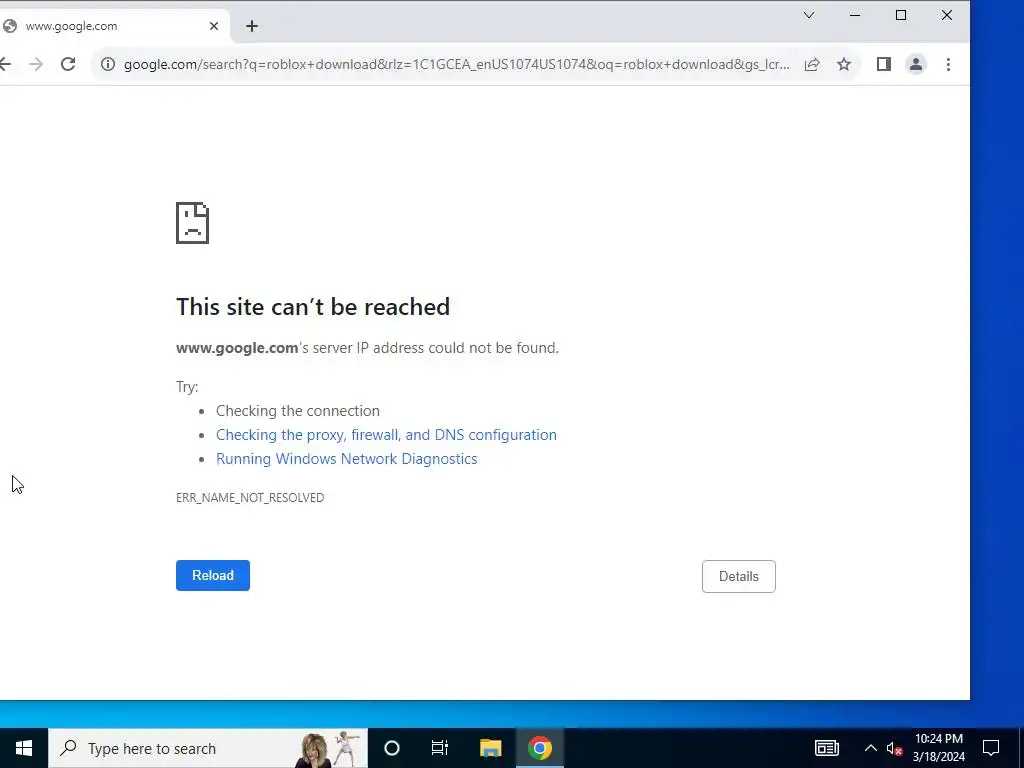Close the www.google.com tab
The image size is (1024, 768).
214,26
